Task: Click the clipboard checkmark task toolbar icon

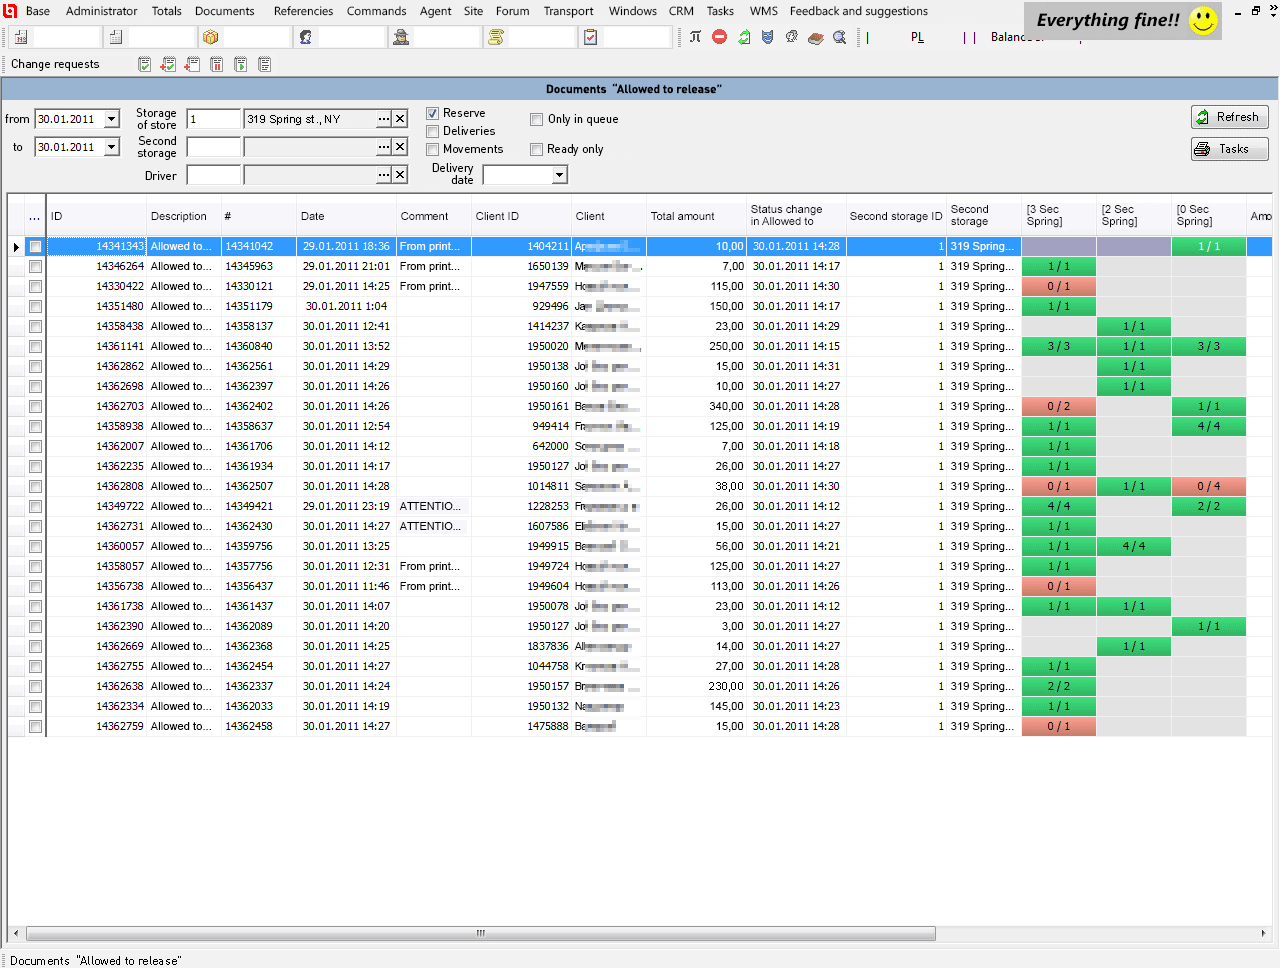Action: 591,37
